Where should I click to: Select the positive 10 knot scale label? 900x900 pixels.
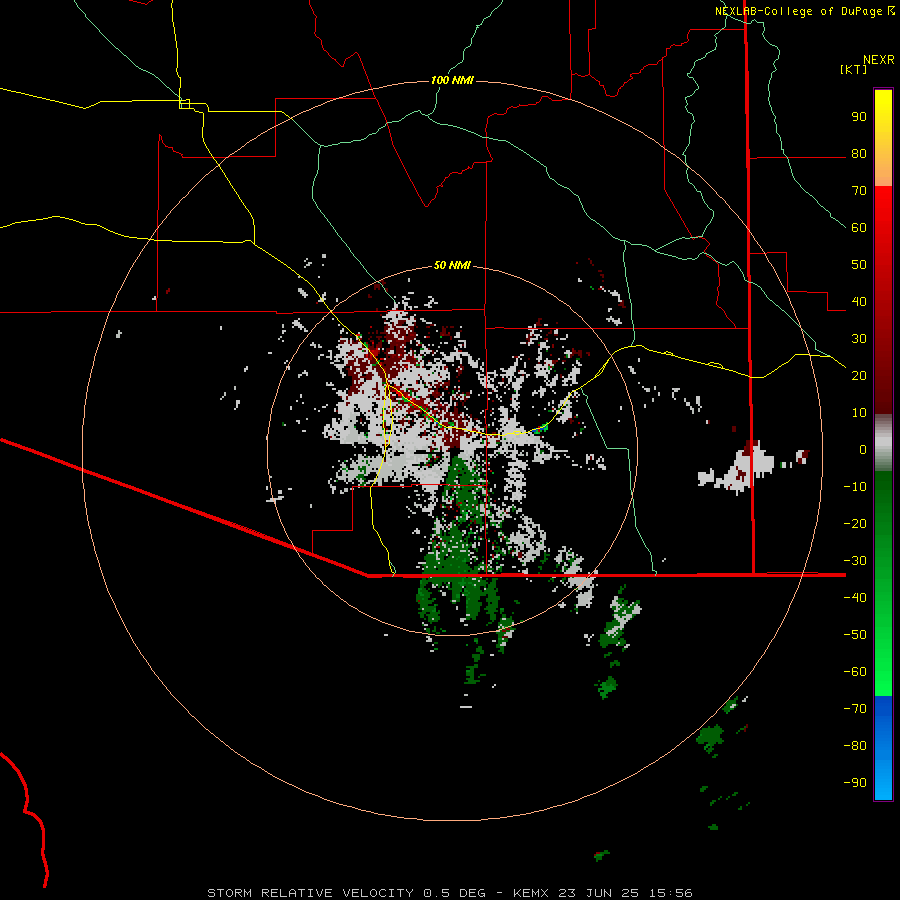tap(859, 413)
